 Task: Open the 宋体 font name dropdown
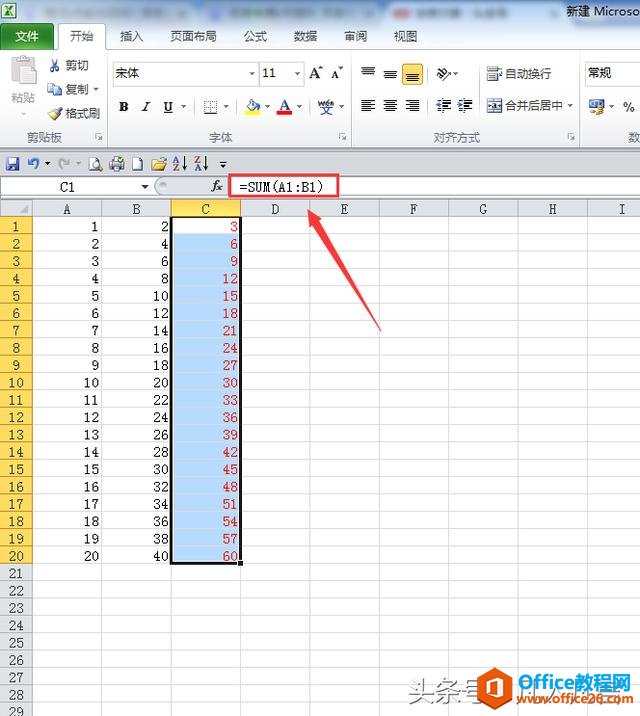[252, 74]
